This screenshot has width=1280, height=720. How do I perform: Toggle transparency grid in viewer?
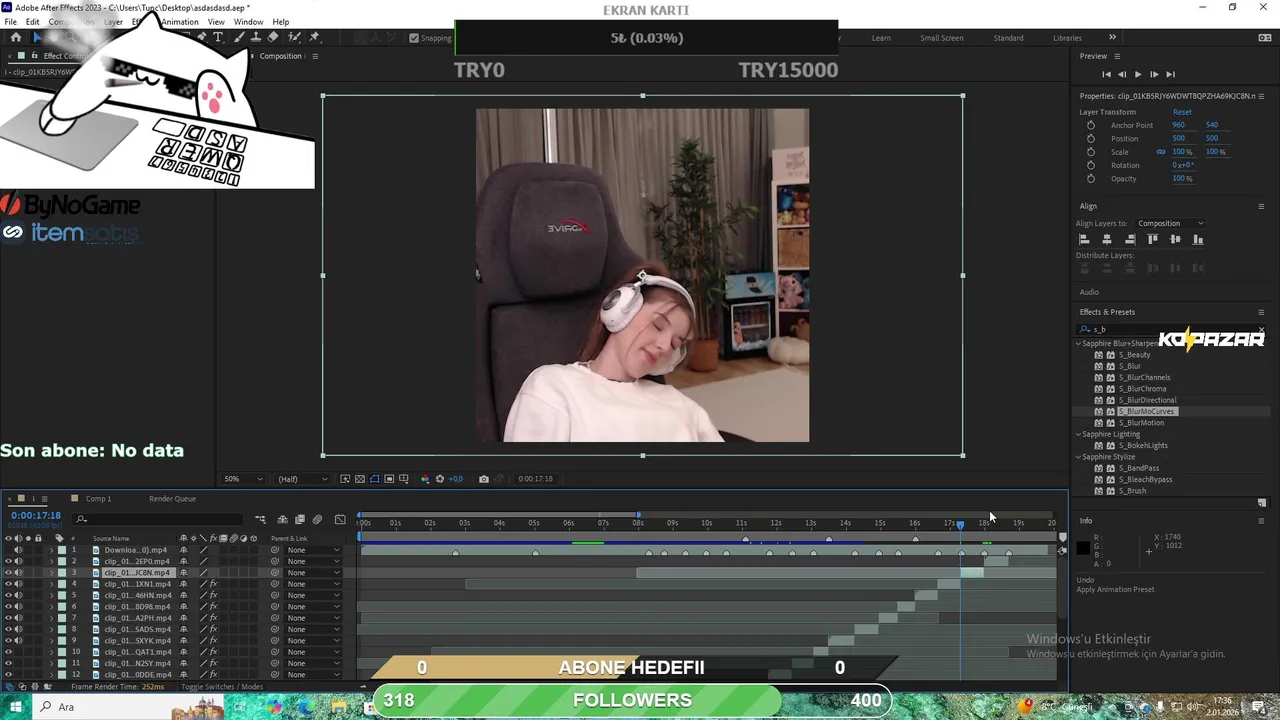pos(360,479)
